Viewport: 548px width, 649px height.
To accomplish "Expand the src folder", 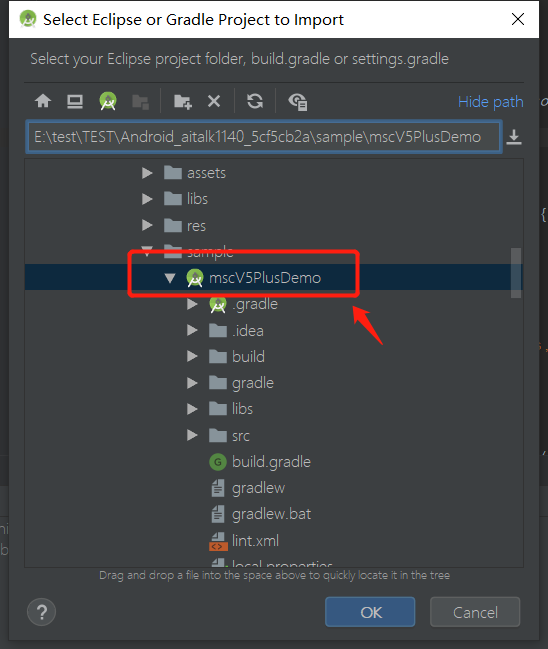I will (192, 435).
